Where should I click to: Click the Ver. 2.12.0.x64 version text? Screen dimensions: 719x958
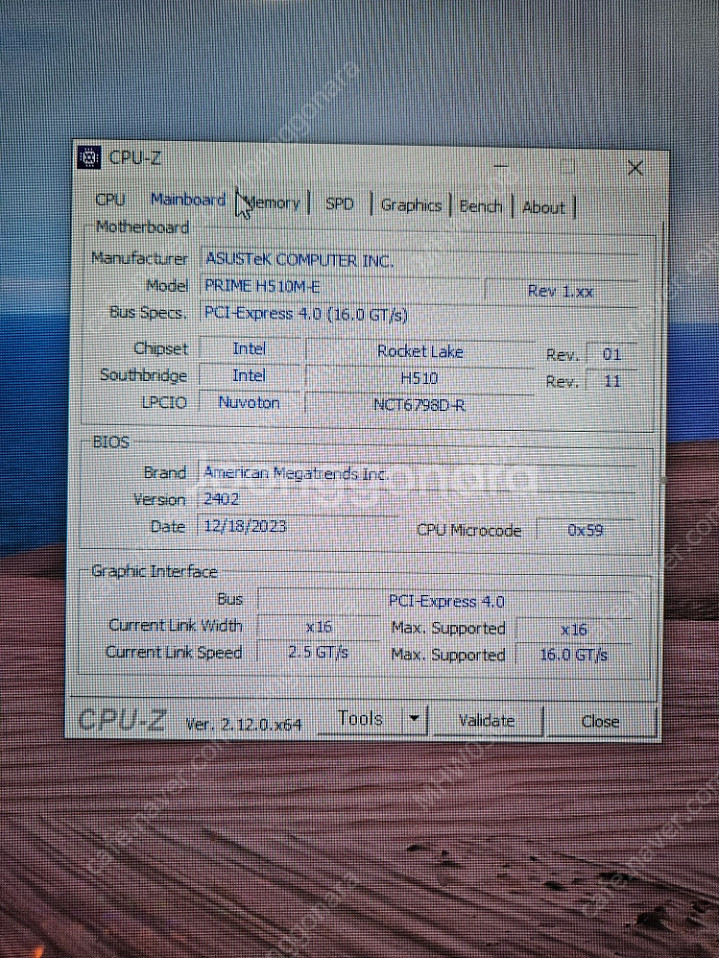coord(244,724)
